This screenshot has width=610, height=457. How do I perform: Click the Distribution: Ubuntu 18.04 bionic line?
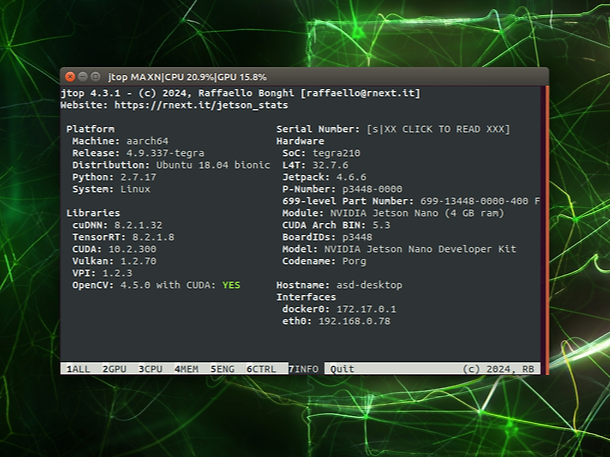tap(171, 165)
